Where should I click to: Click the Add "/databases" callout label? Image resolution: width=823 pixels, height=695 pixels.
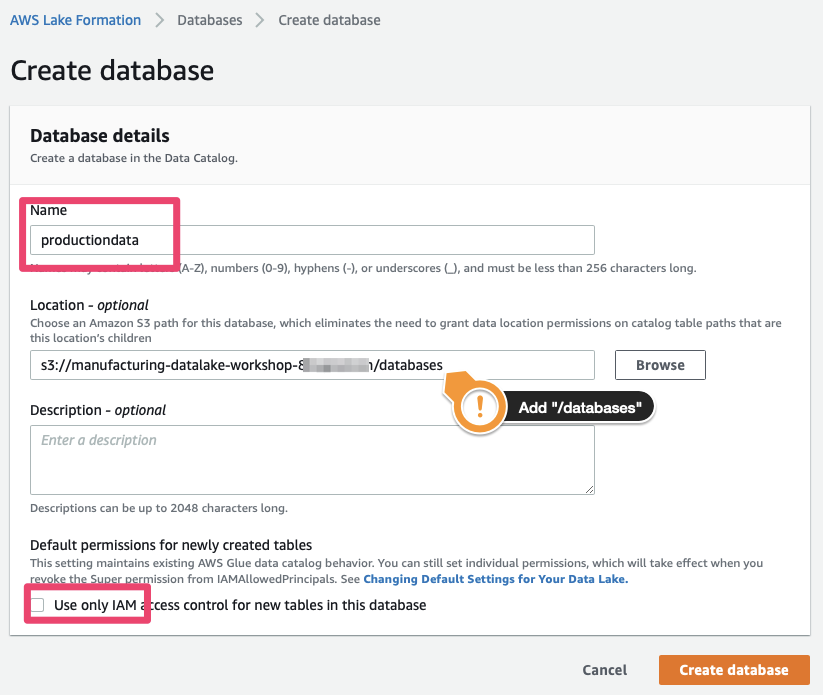[x=579, y=407]
